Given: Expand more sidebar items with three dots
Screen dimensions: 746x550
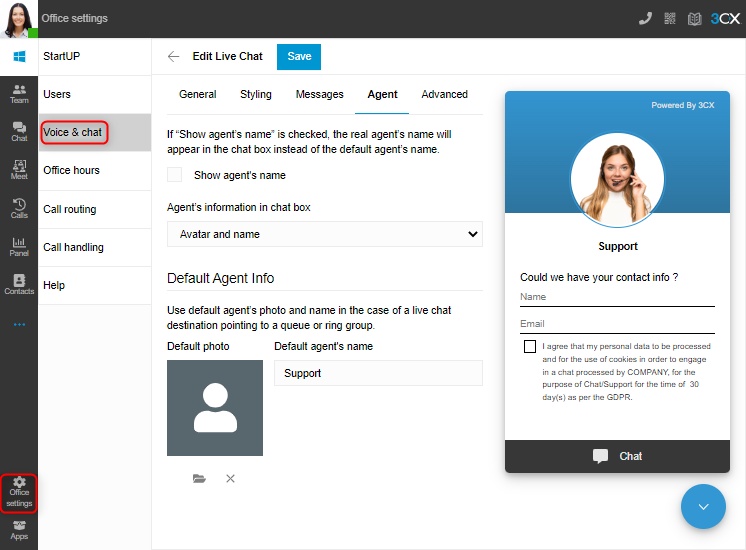Looking at the screenshot, I should pyautogui.click(x=19, y=325).
